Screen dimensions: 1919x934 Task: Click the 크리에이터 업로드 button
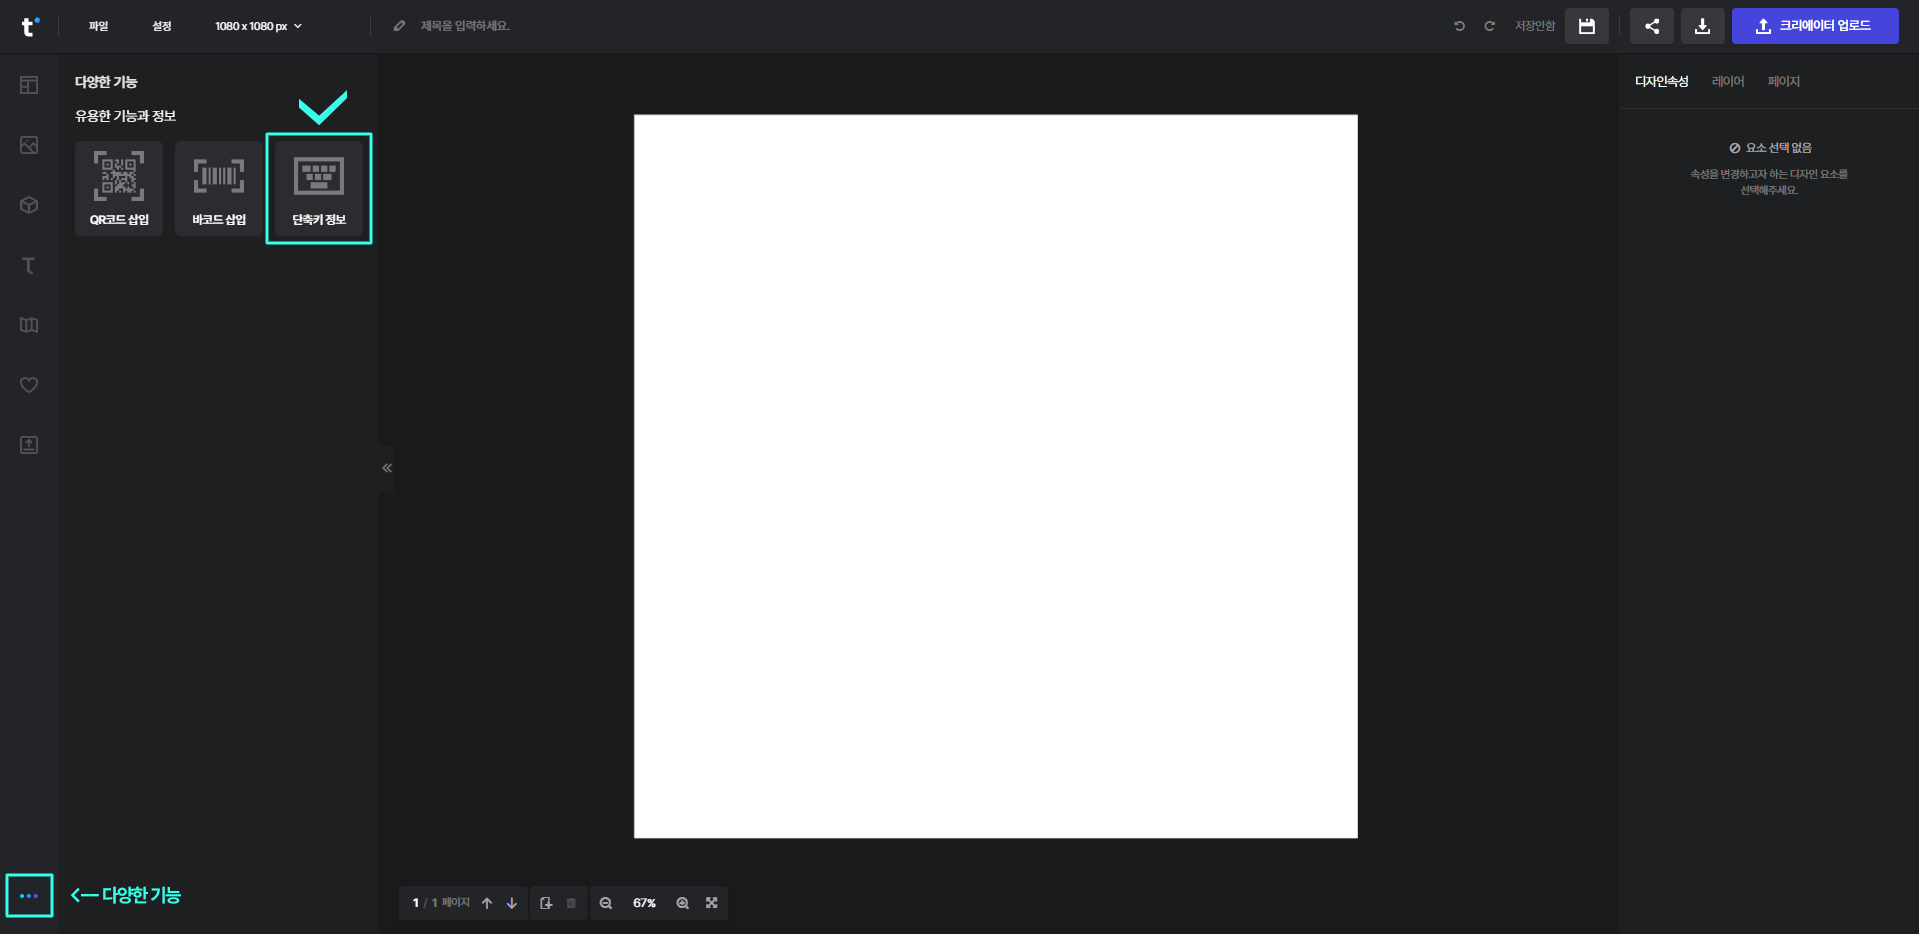tap(1814, 26)
